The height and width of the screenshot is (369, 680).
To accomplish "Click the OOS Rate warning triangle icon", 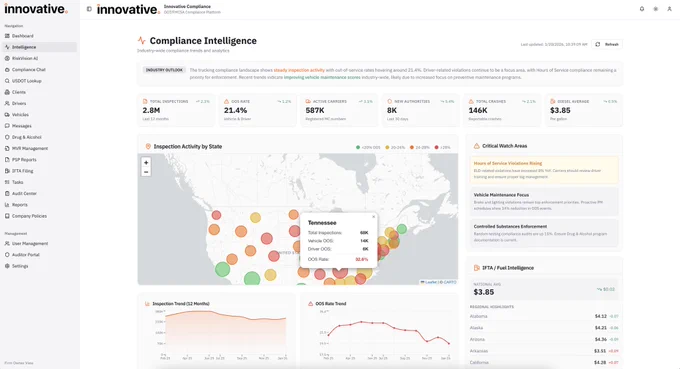I will 226,101.
